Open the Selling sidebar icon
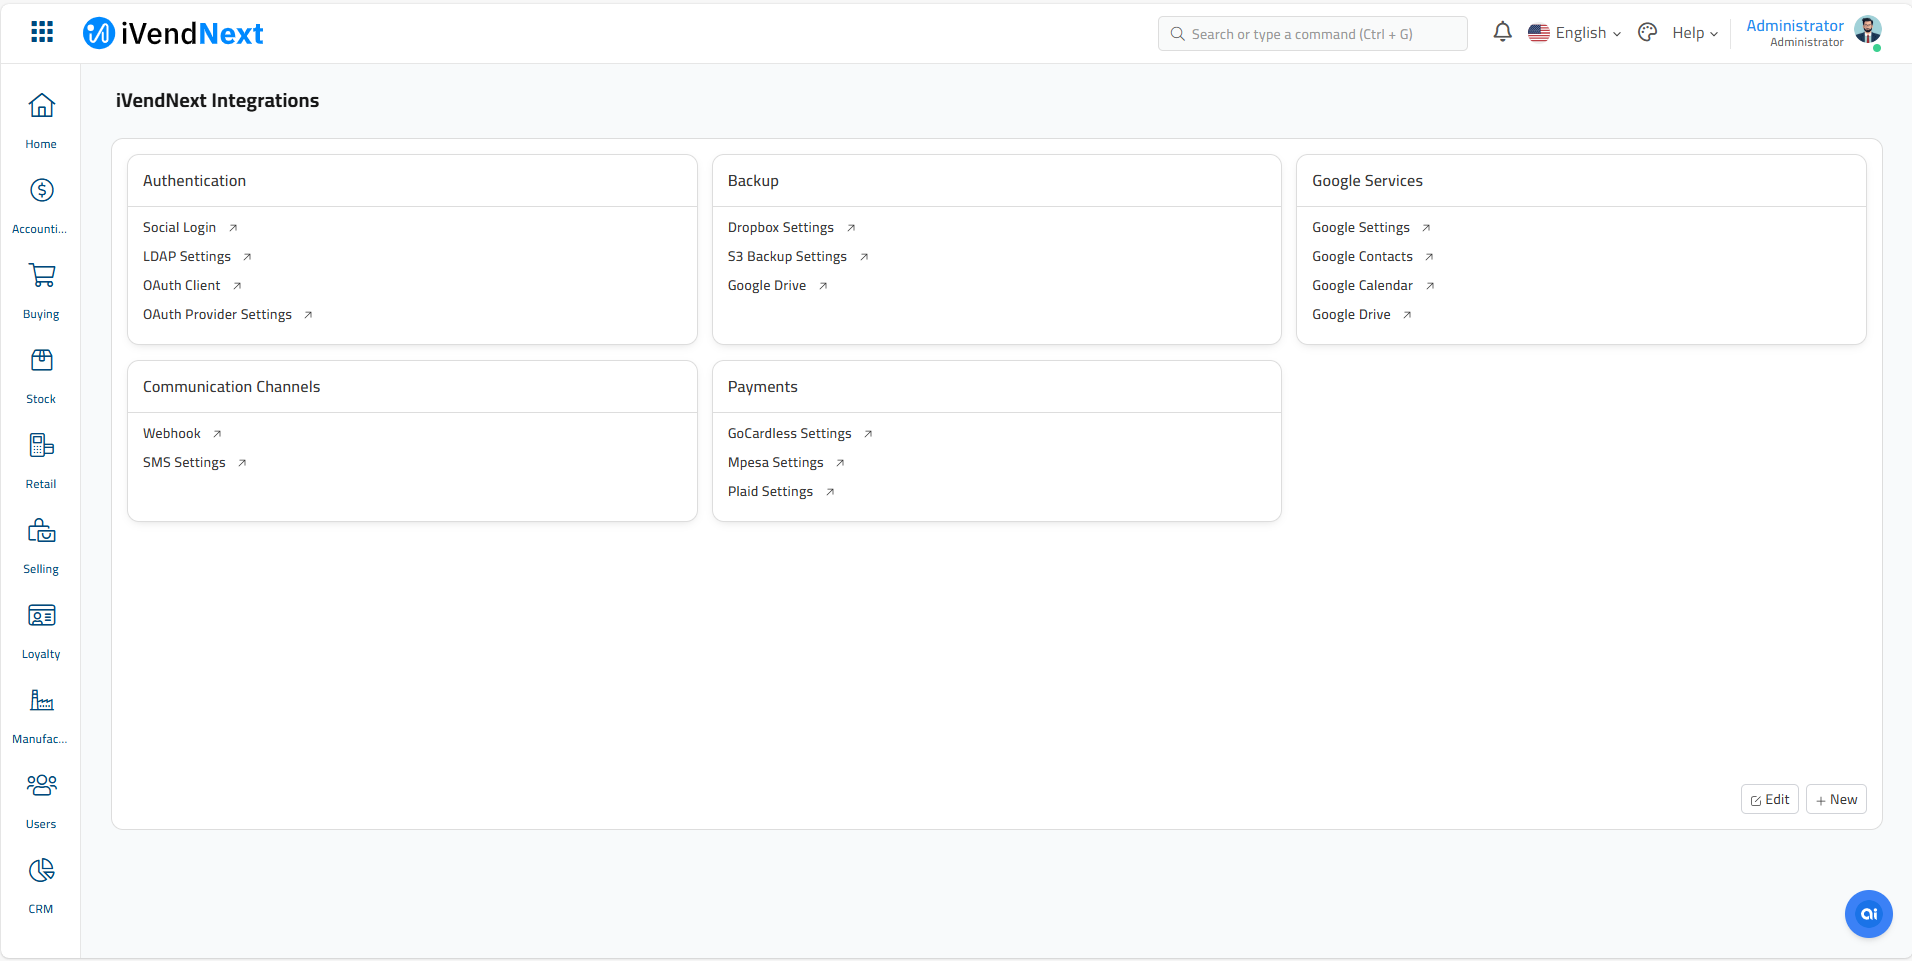 pos(41,530)
